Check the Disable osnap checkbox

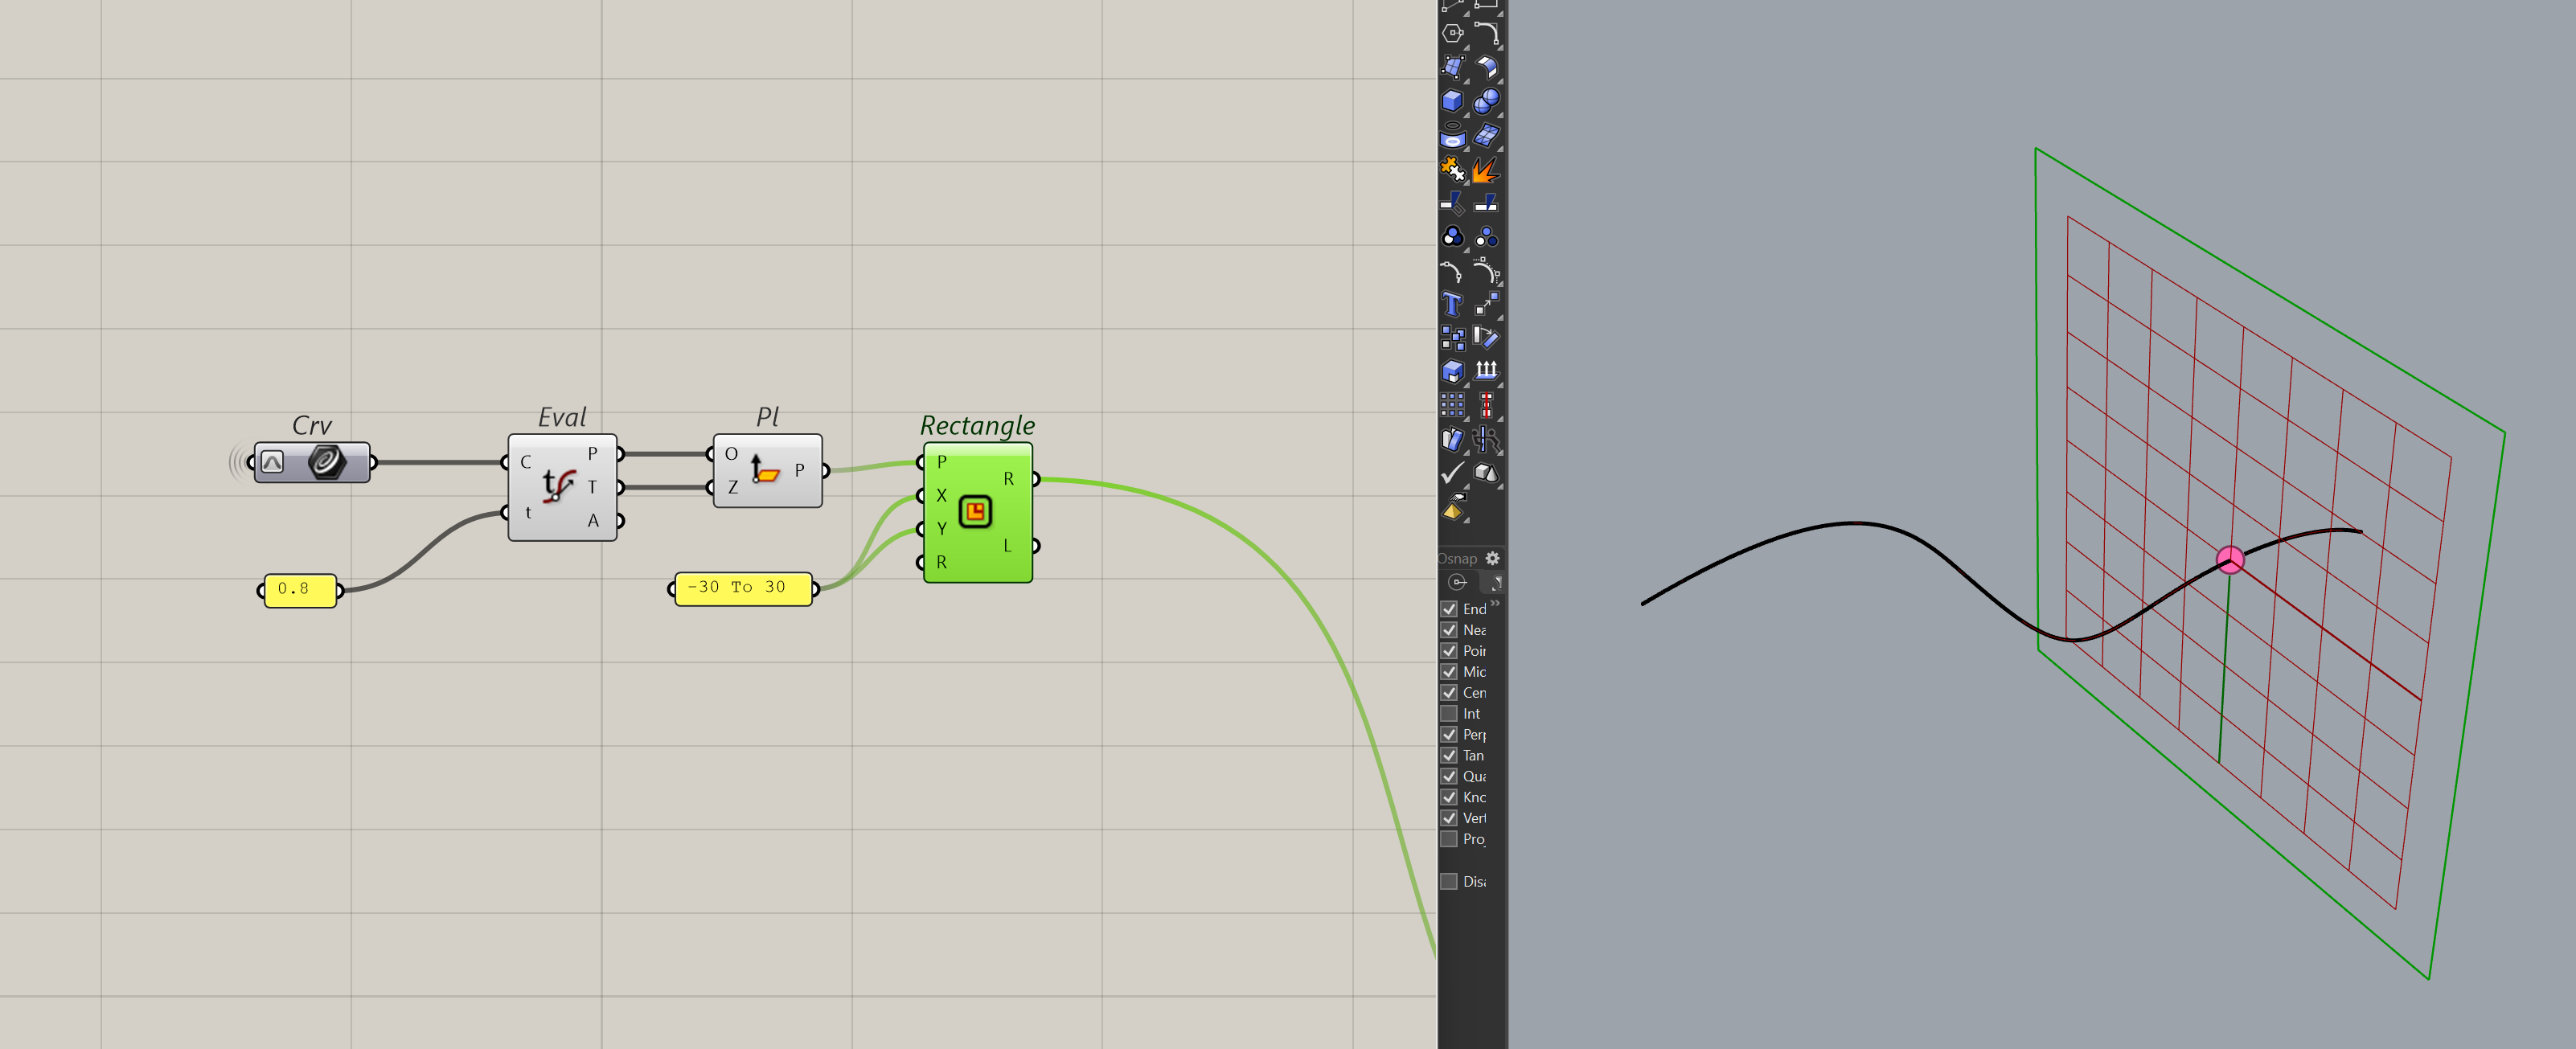click(x=1449, y=881)
